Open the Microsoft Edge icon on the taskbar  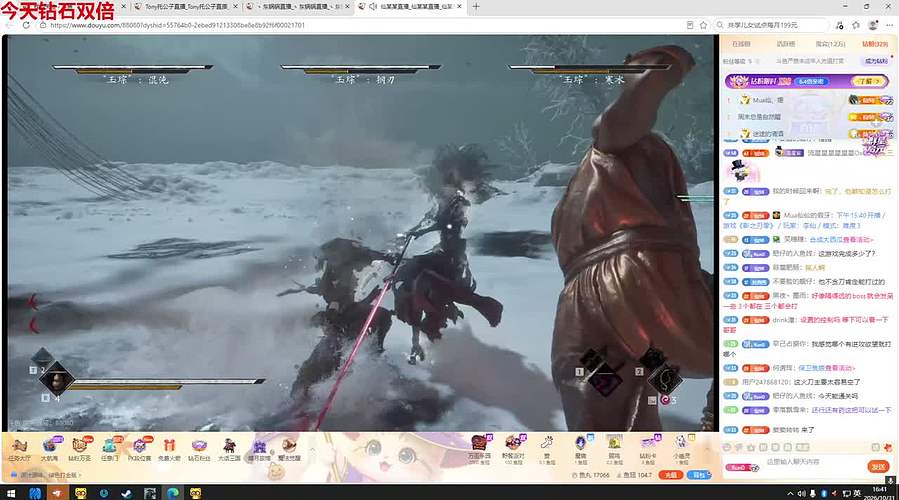pos(173,493)
